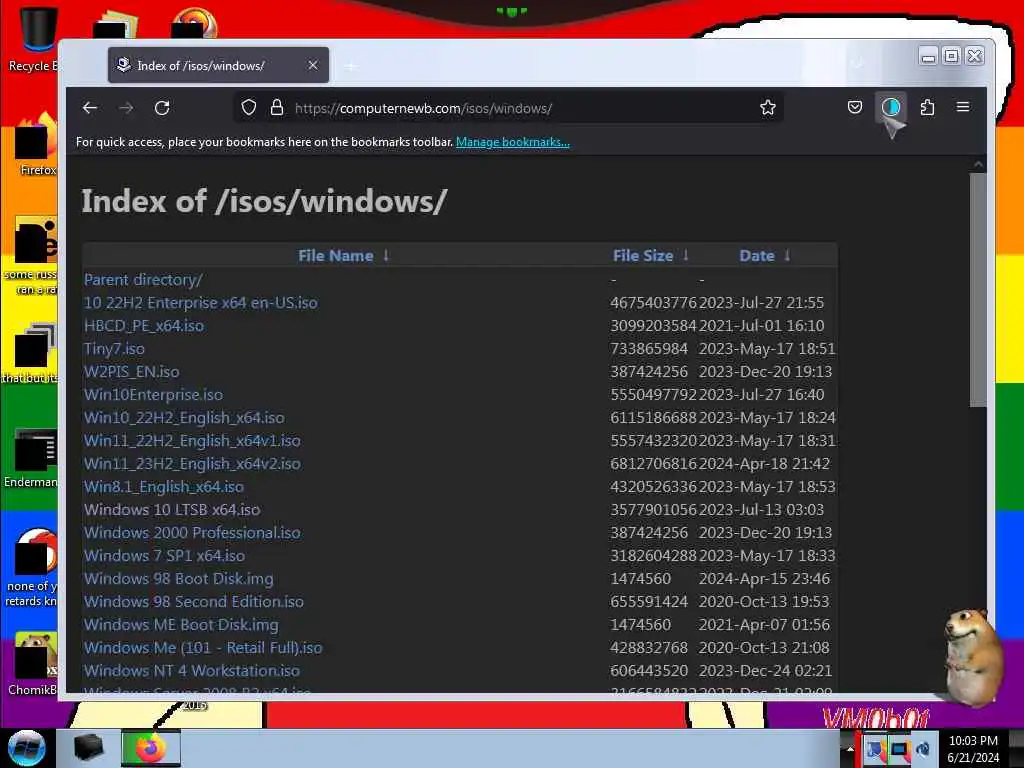Select date 2021-Jul-01 16:10
This screenshot has width=1024, height=768.
tap(761, 325)
